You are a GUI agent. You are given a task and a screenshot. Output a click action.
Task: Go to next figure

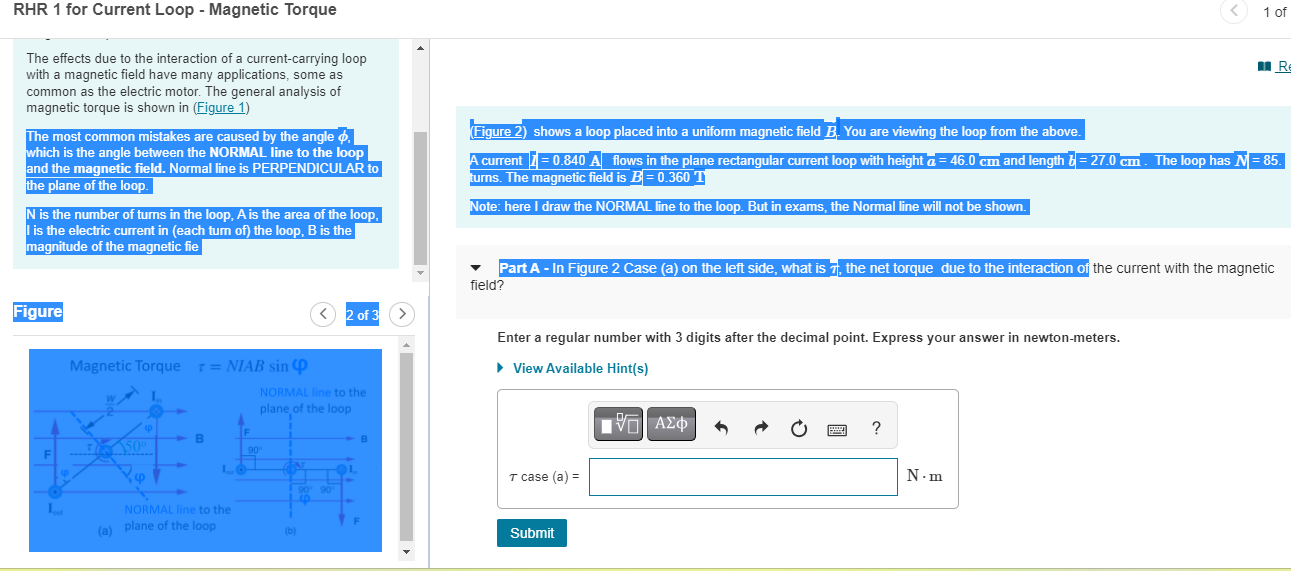tap(400, 315)
